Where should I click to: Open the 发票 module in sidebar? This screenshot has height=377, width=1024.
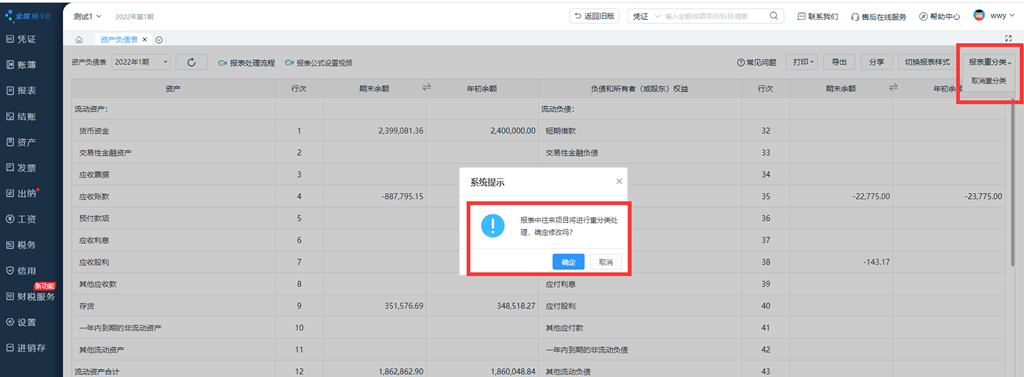pyautogui.click(x=21, y=168)
